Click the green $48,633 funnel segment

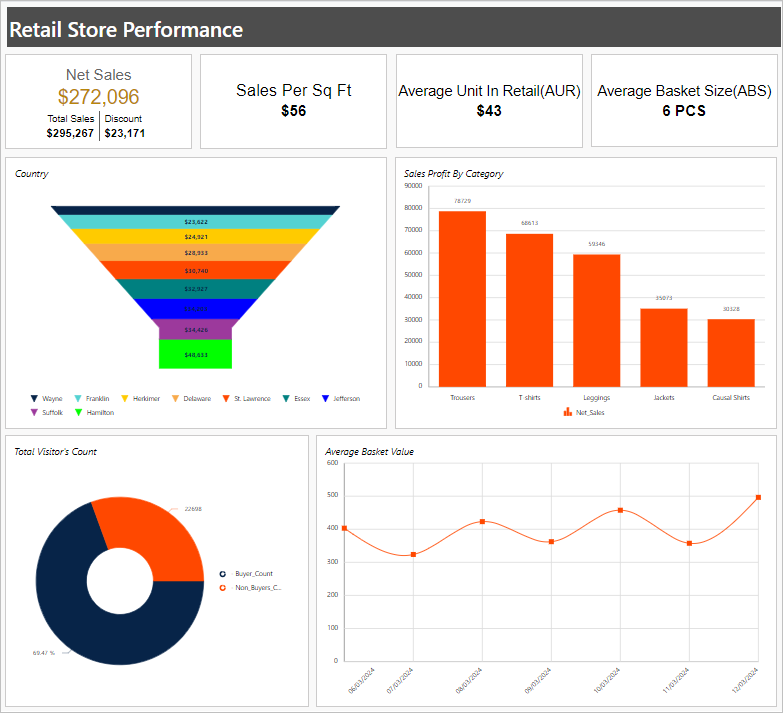tap(195, 354)
